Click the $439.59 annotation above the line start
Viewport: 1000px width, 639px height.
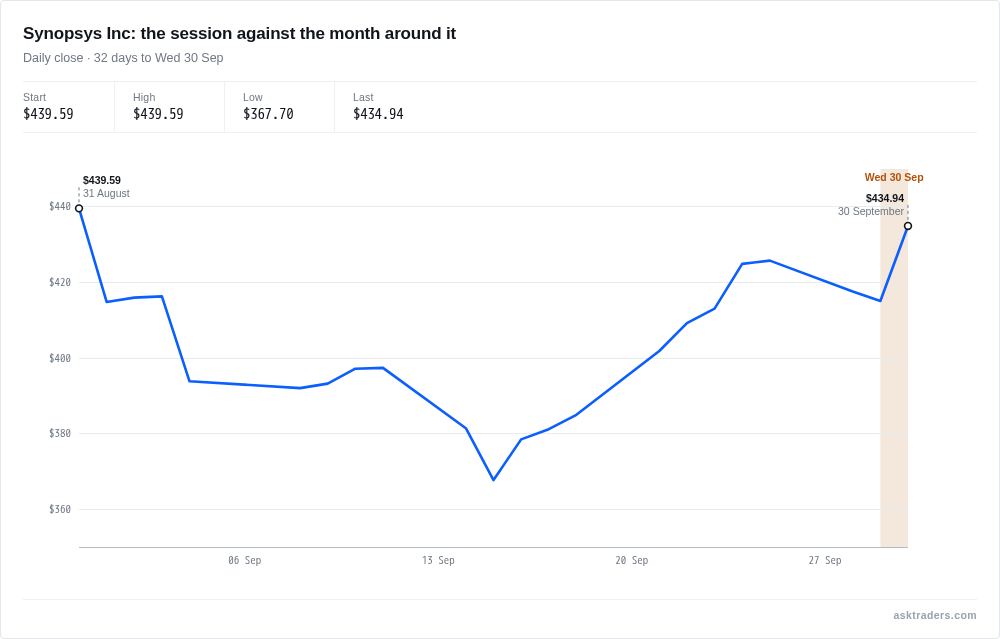tap(102, 180)
